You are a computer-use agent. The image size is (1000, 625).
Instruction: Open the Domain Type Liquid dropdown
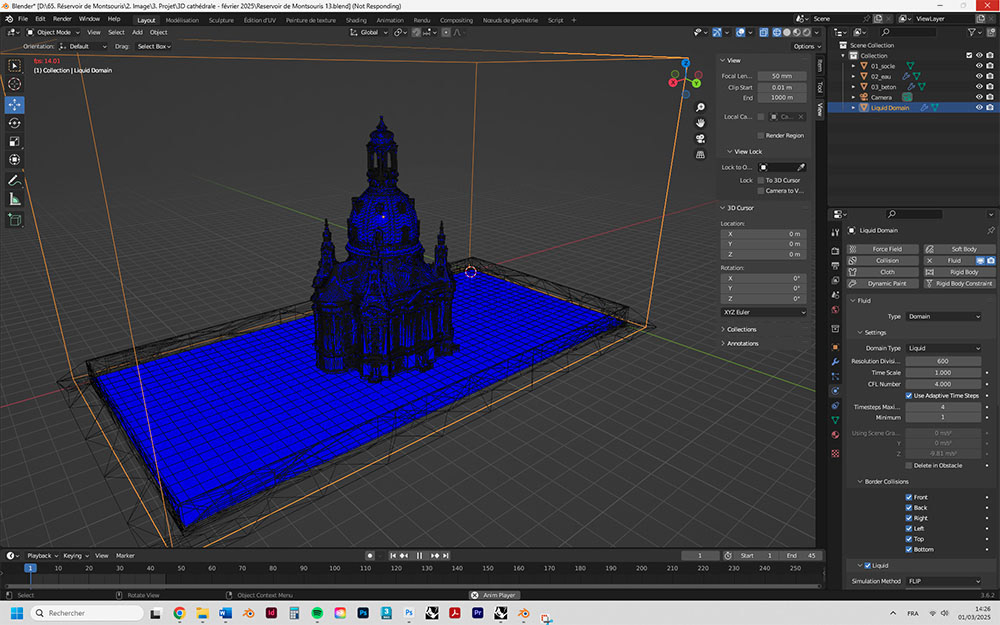tap(943, 348)
